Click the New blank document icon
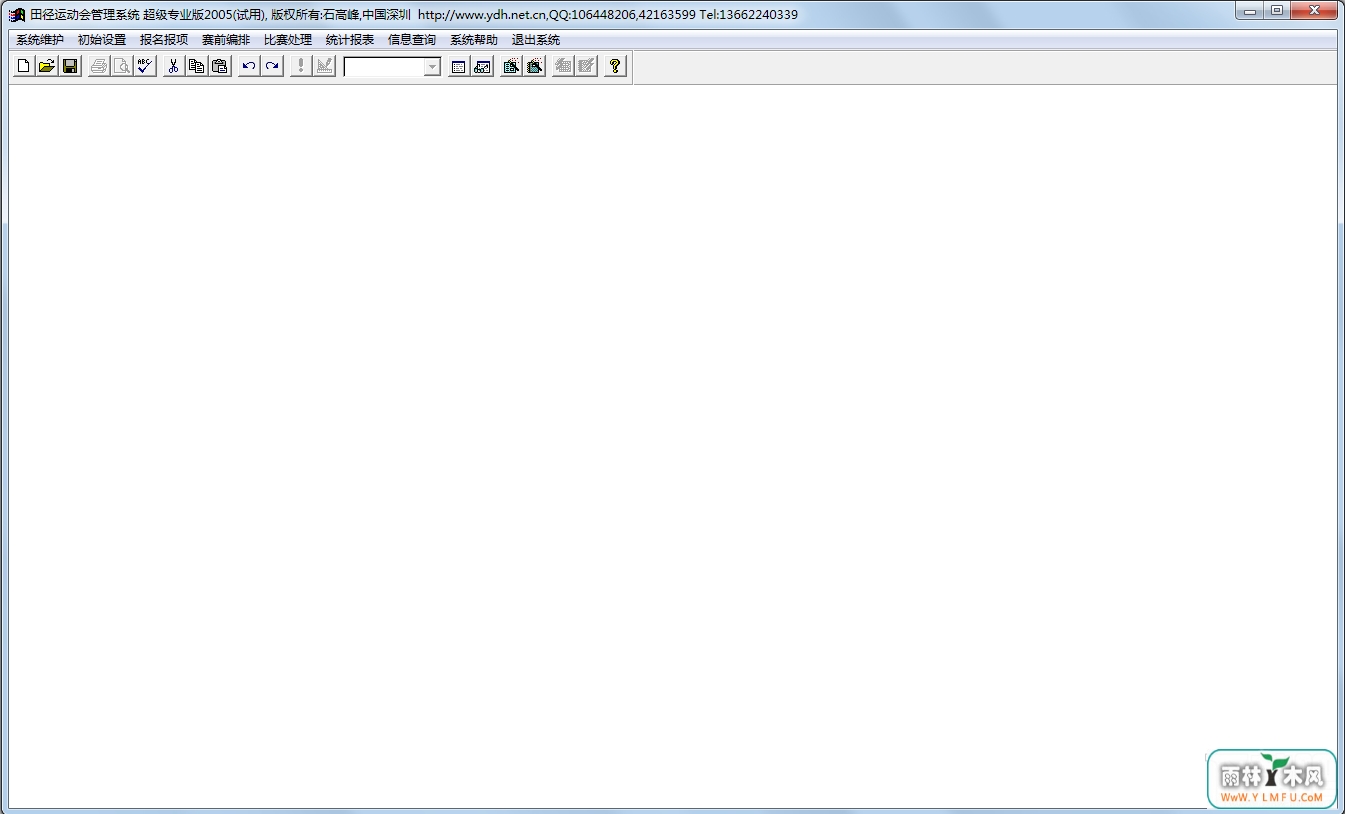The height and width of the screenshot is (814, 1345). pos(24,67)
